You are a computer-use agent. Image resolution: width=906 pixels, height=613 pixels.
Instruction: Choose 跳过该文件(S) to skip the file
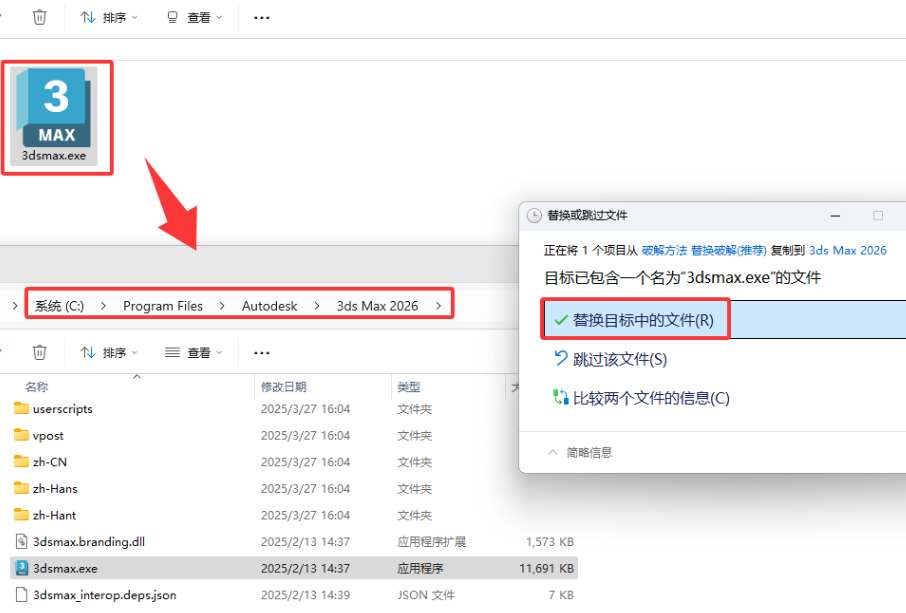click(619, 359)
